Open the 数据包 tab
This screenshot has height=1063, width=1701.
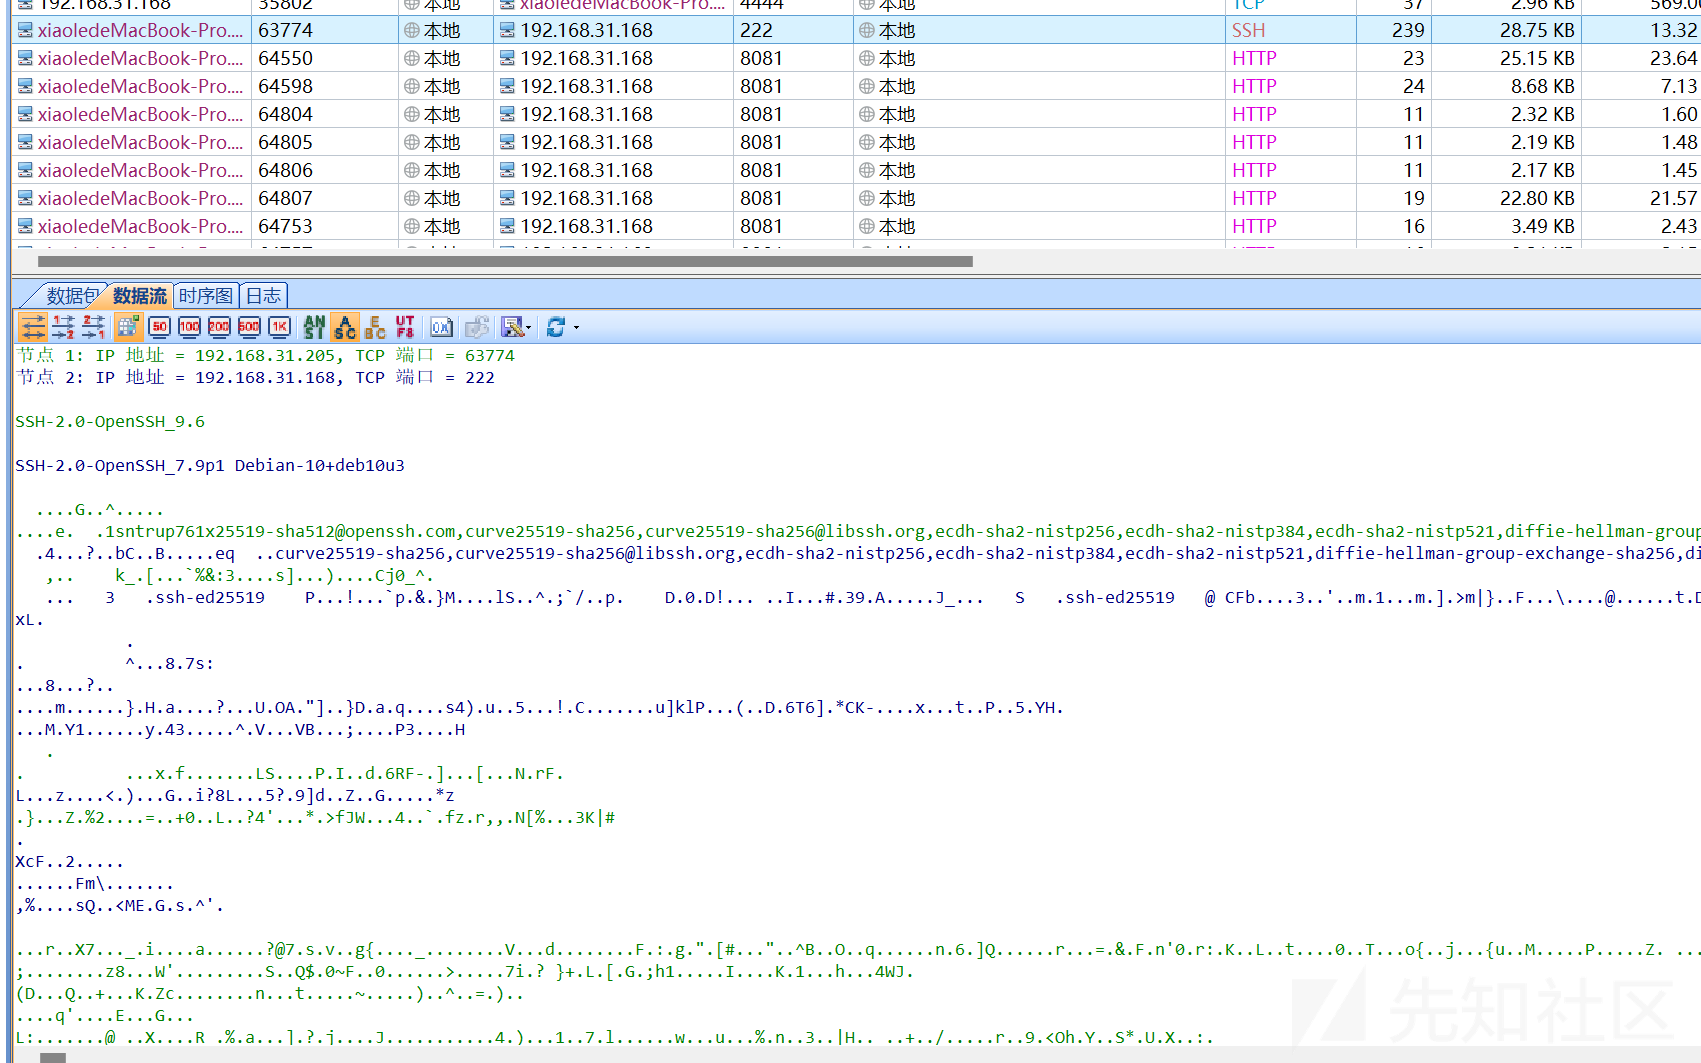tap(71, 296)
